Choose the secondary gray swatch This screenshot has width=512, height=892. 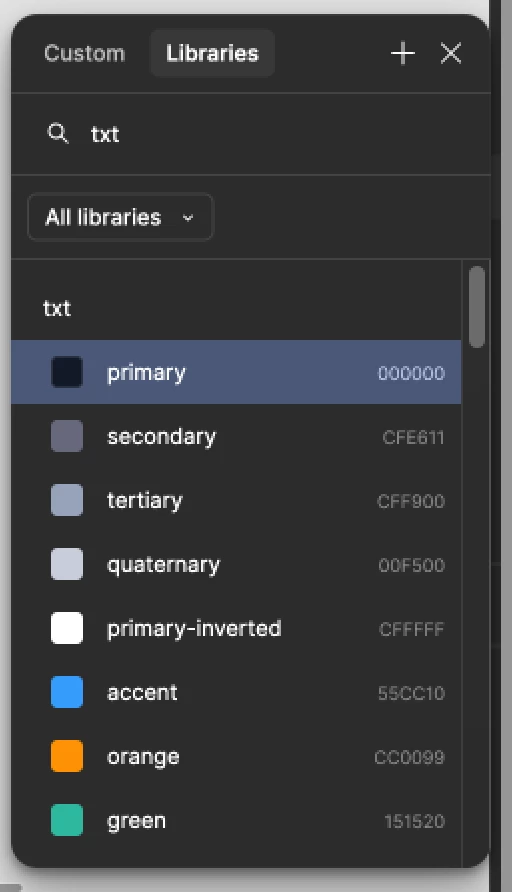pos(67,436)
